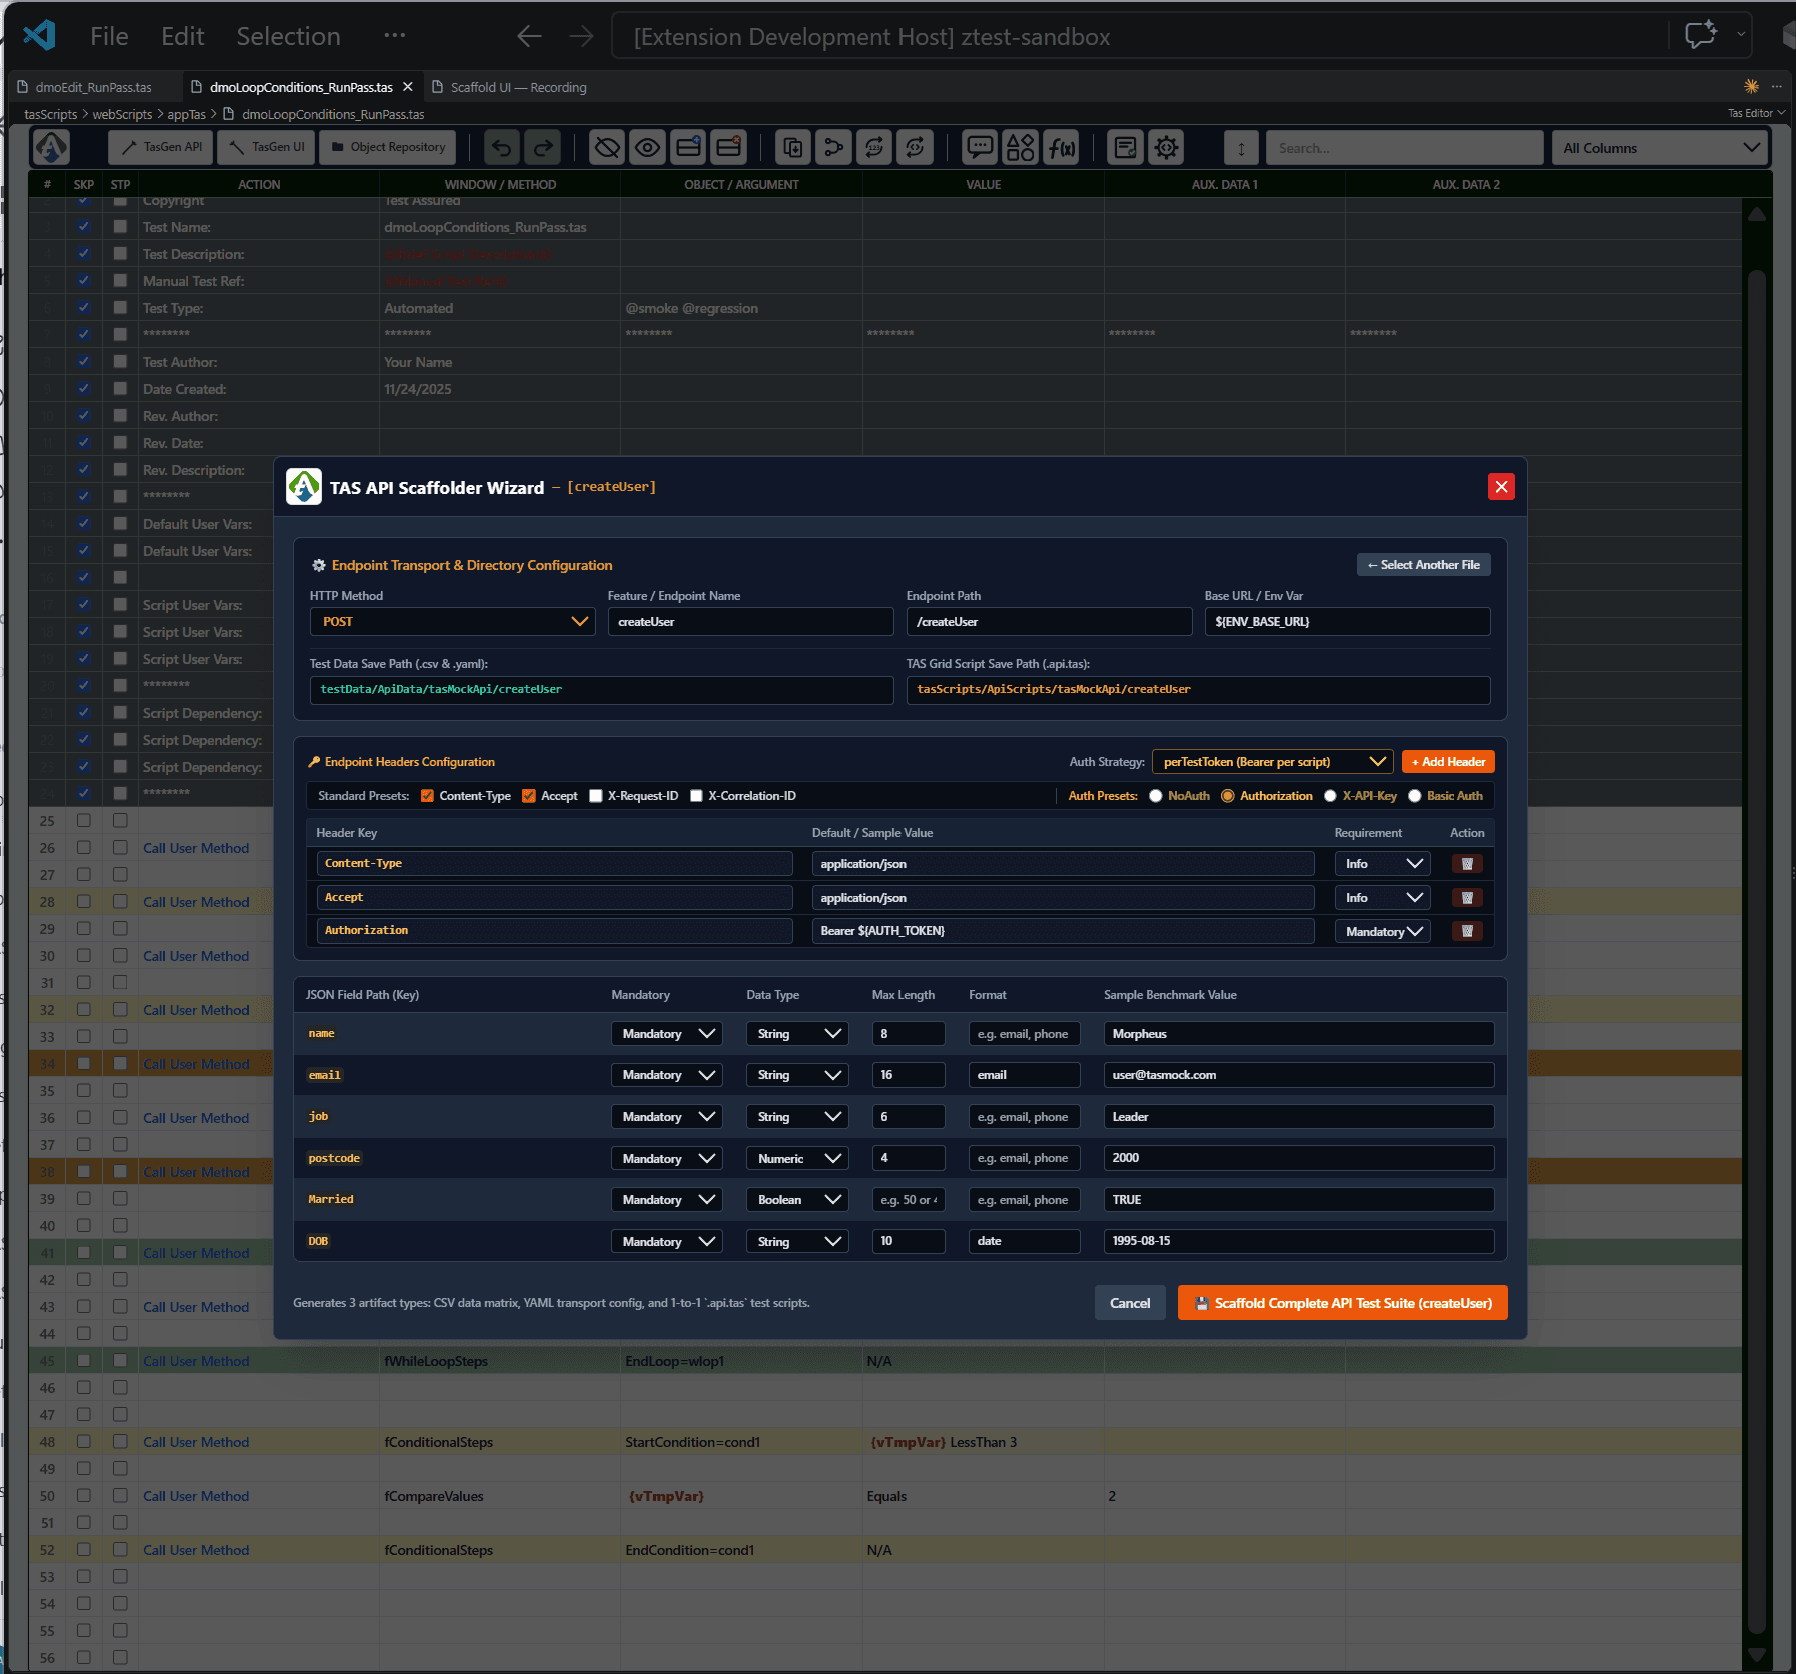The width and height of the screenshot is (1796, 1674).
Task: Open the Boolean data type dropdown for Married
Action: click(x=796, y=1200)
